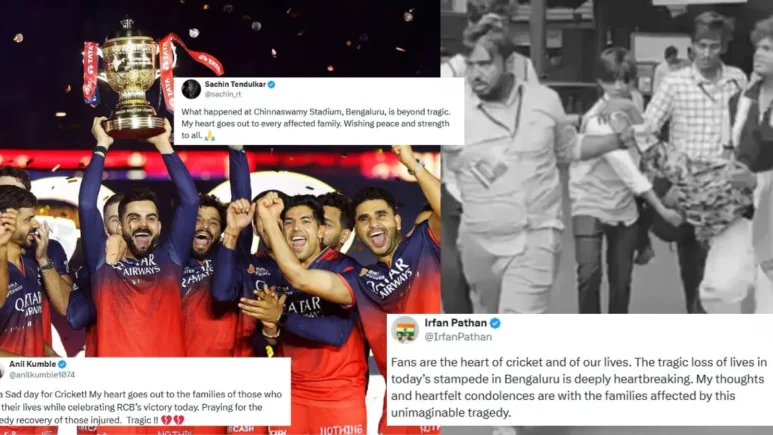This screenshot has width=773, height=435.
Task: Open the @anilkumble1074 handle
Action: (x=42, y=375)
